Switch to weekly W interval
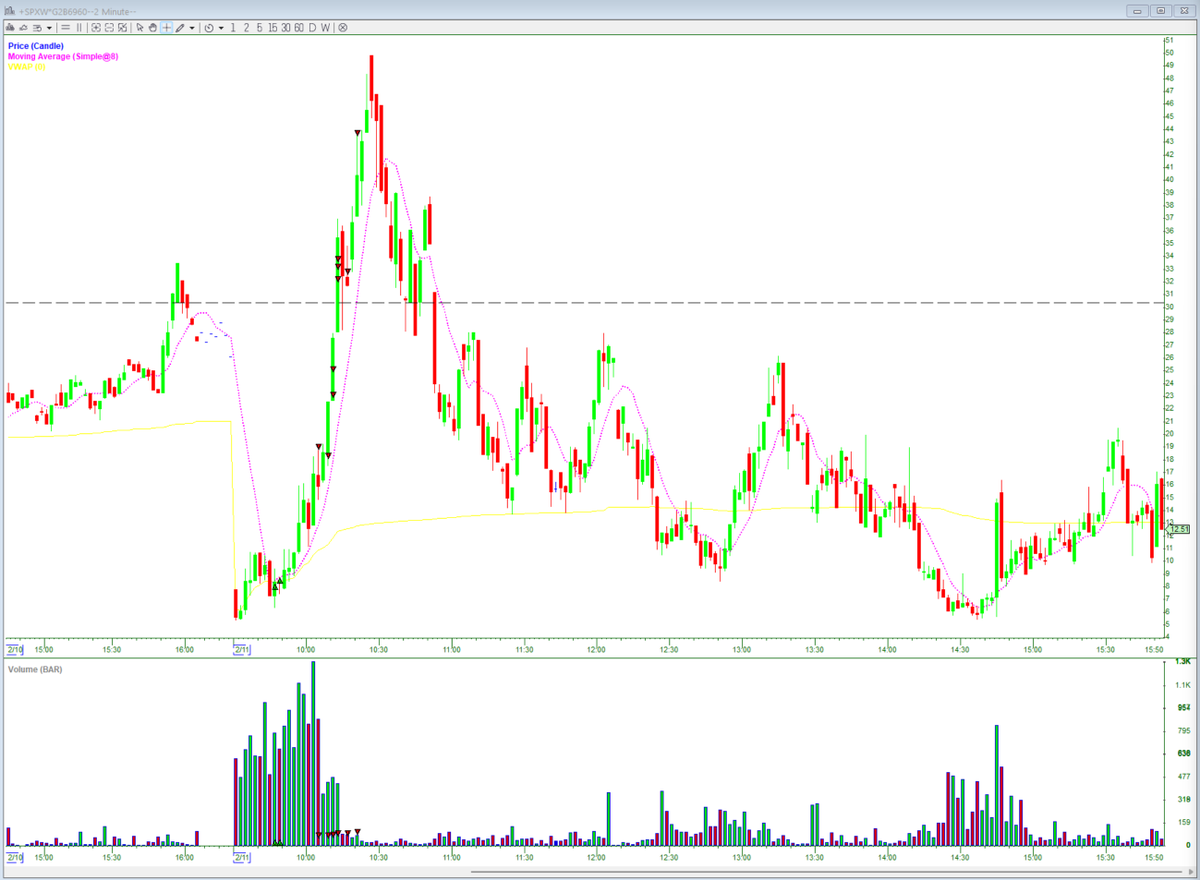The height and width of the screenshot is (880, 1200). [x=325, y=28]
